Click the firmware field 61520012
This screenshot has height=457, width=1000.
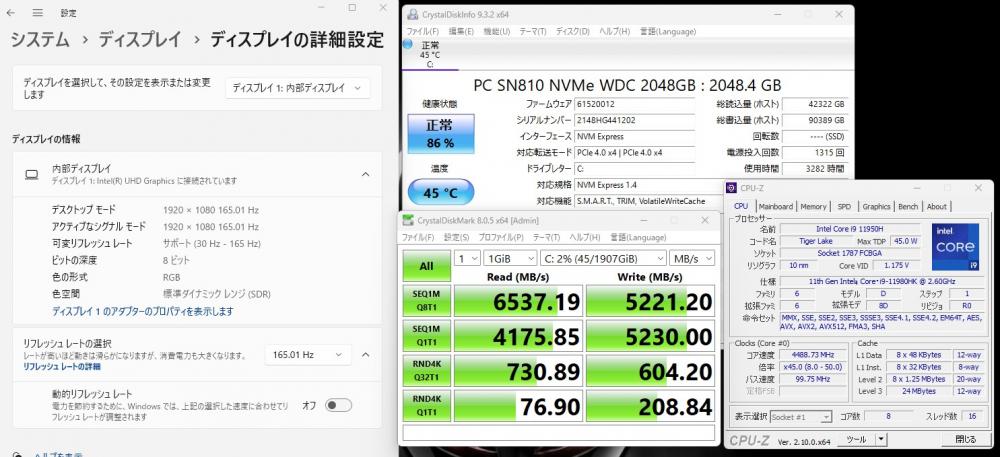[634, 103]
